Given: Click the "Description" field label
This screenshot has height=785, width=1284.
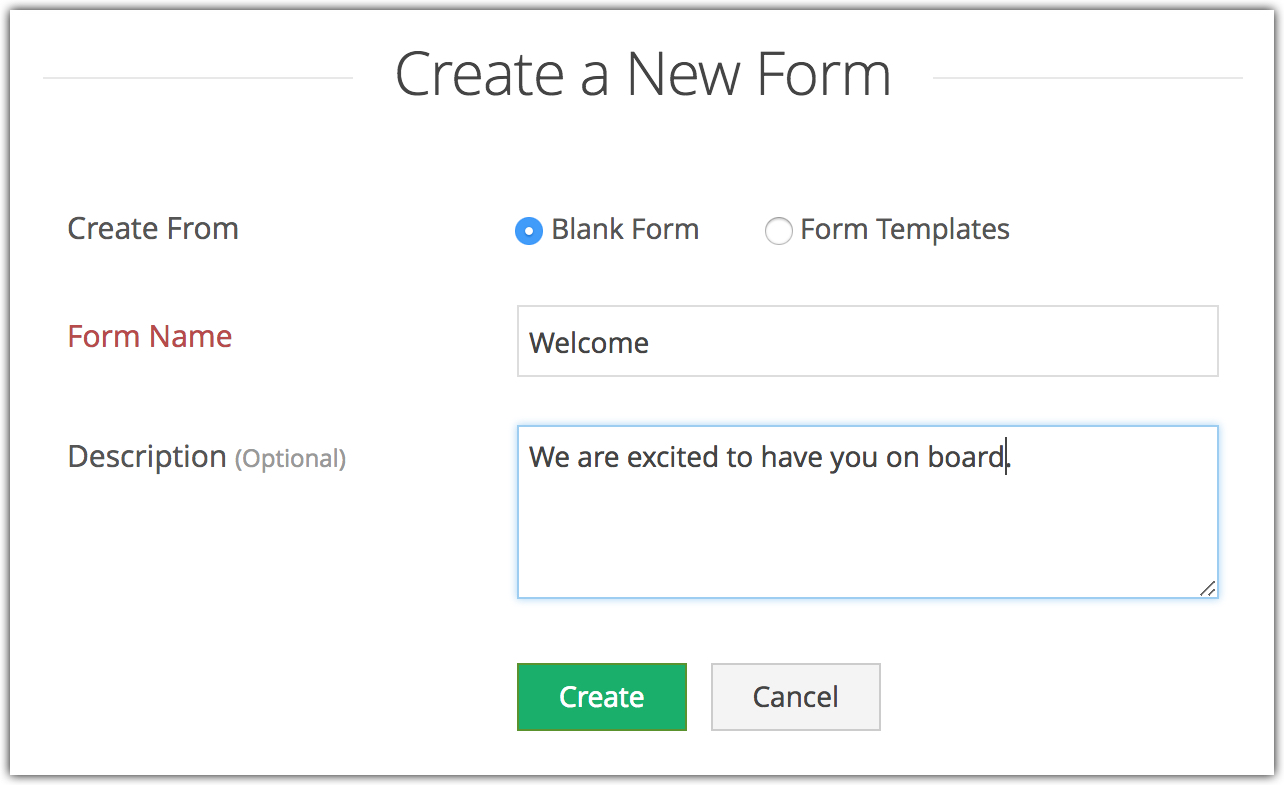Looking at the screenshot, I should (x=147, y=456).
